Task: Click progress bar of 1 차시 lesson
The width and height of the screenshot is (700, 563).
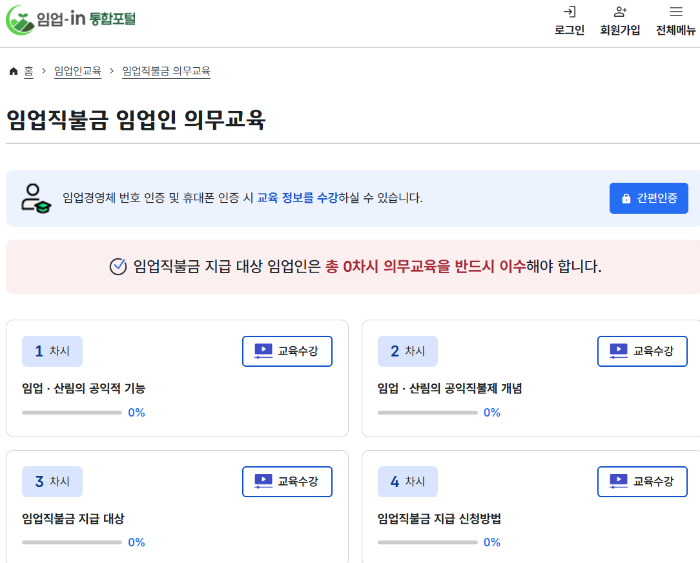Action: coord(72,413)
